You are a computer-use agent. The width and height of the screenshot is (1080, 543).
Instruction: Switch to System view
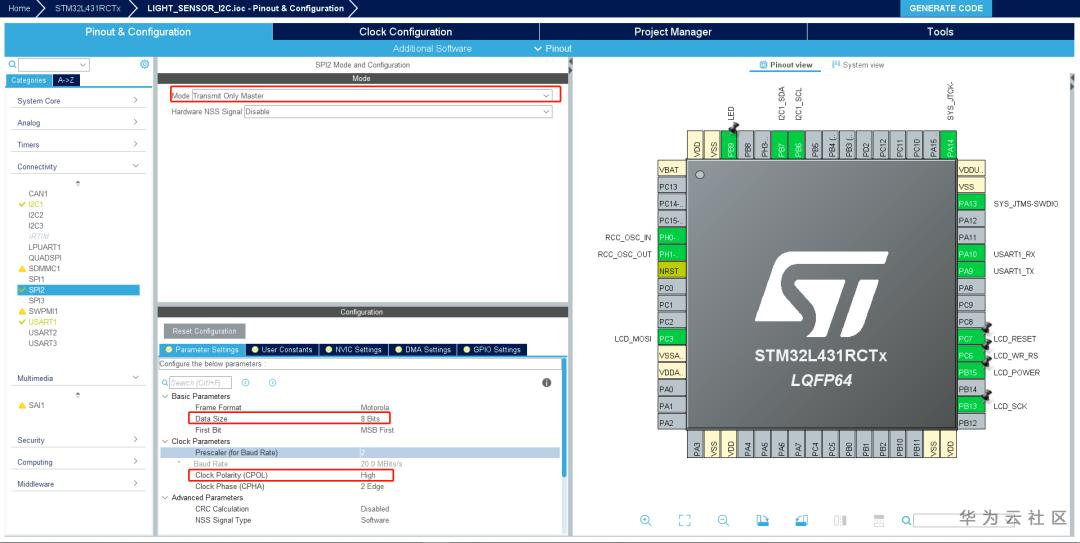[858, 65]
